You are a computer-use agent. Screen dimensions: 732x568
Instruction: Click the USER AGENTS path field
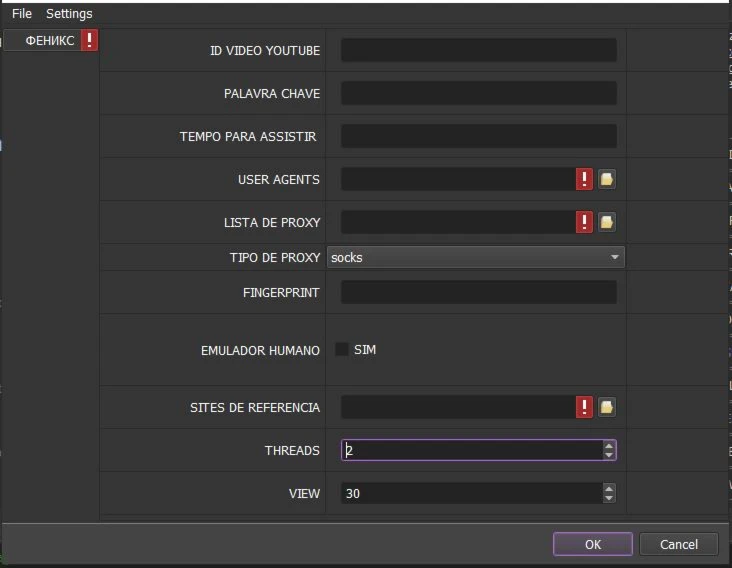(458, 179)
